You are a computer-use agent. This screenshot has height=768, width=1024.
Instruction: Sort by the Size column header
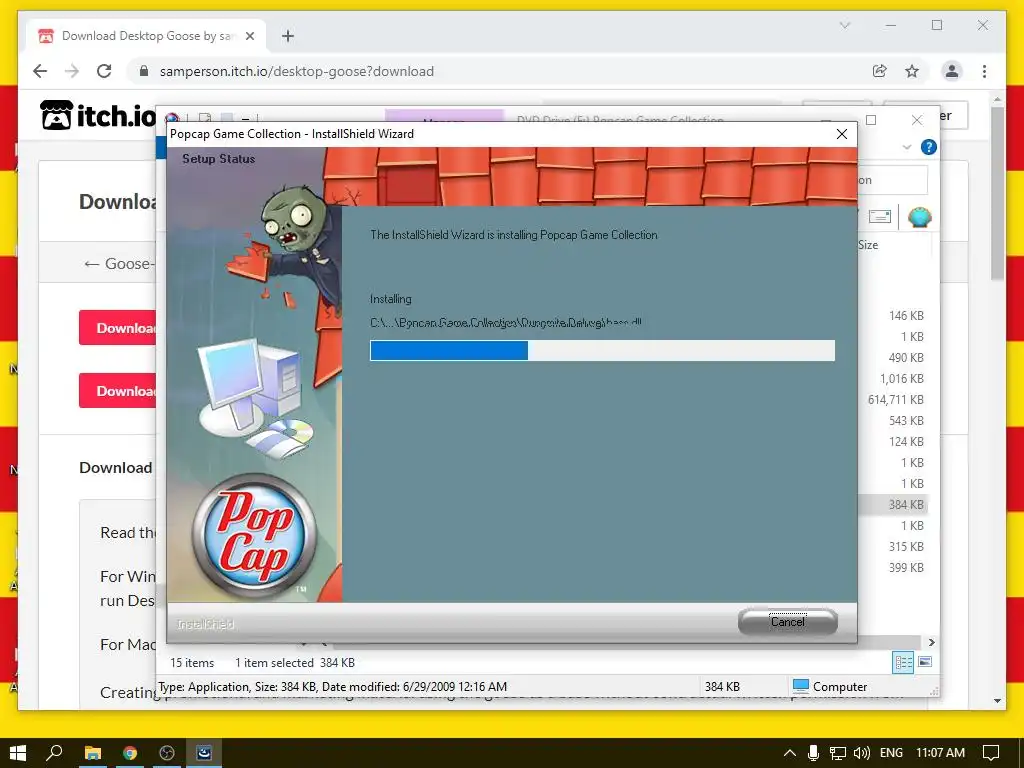(x=868, y=245)
